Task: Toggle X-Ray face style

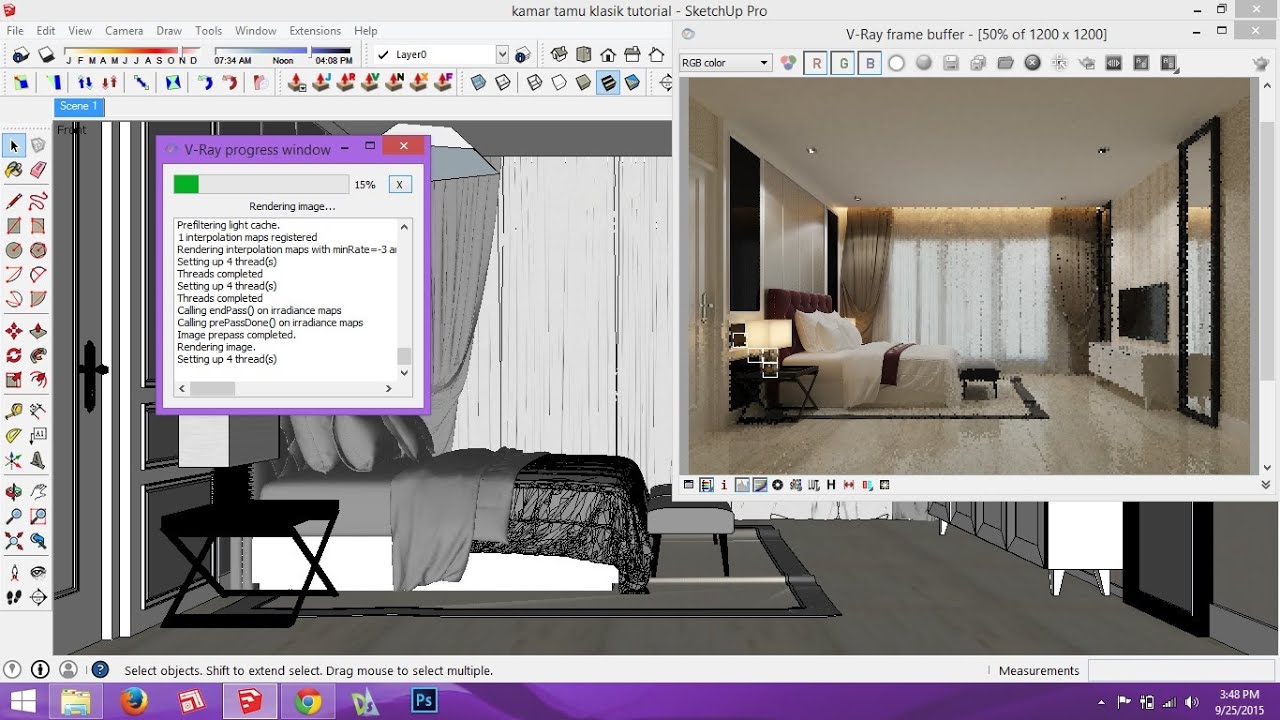Action: [x=479, y=82]
